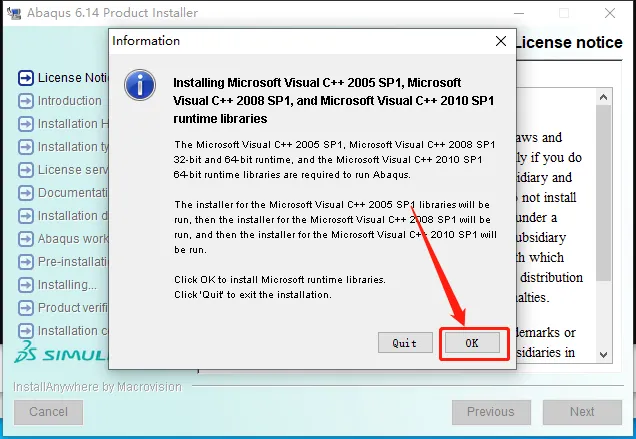Click the Installing... step arrow icon
This screenshot has width=636, height=439.
tap(26, 285)
